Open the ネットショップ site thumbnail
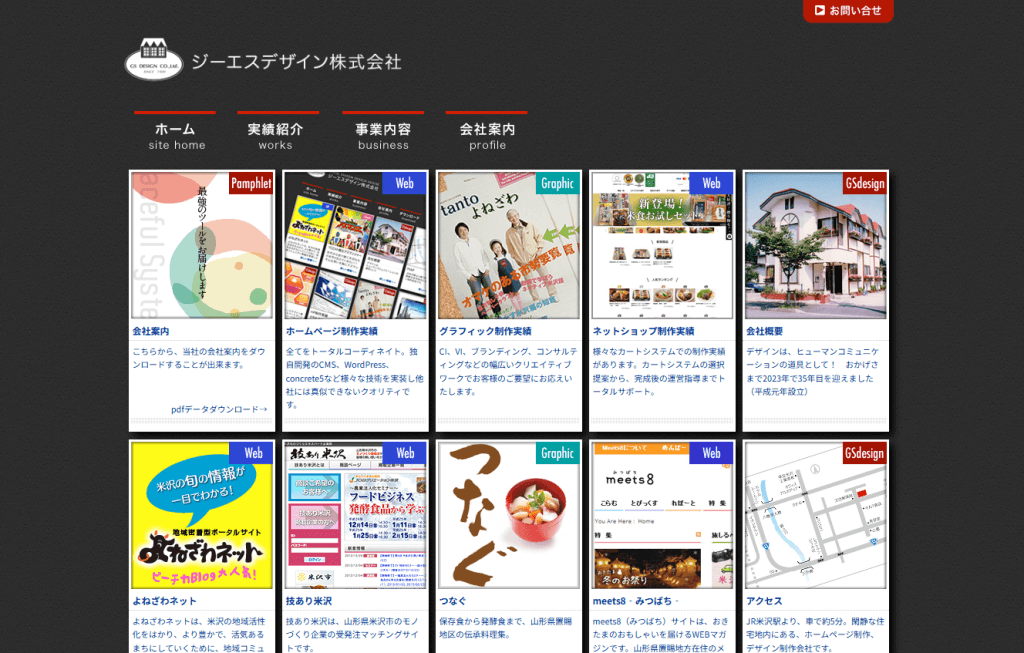The height and width of the screenshot is (653, 1024). point(662,246)
